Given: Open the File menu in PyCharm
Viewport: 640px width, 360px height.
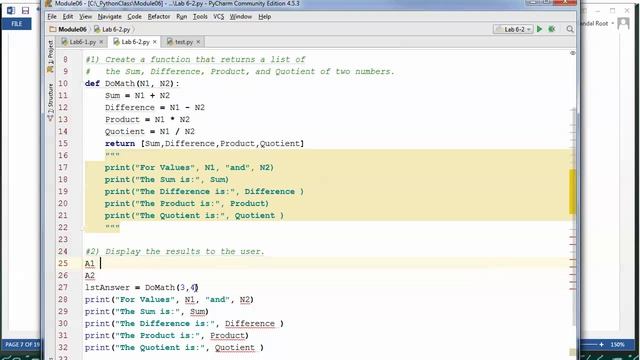Looking at the screenshot, I should click(x=52, y=17).
